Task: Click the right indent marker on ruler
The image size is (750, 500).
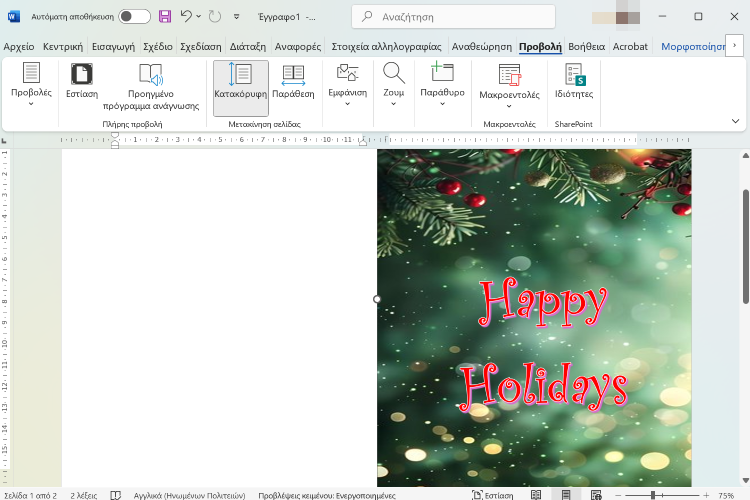Action: click(363, 142)
